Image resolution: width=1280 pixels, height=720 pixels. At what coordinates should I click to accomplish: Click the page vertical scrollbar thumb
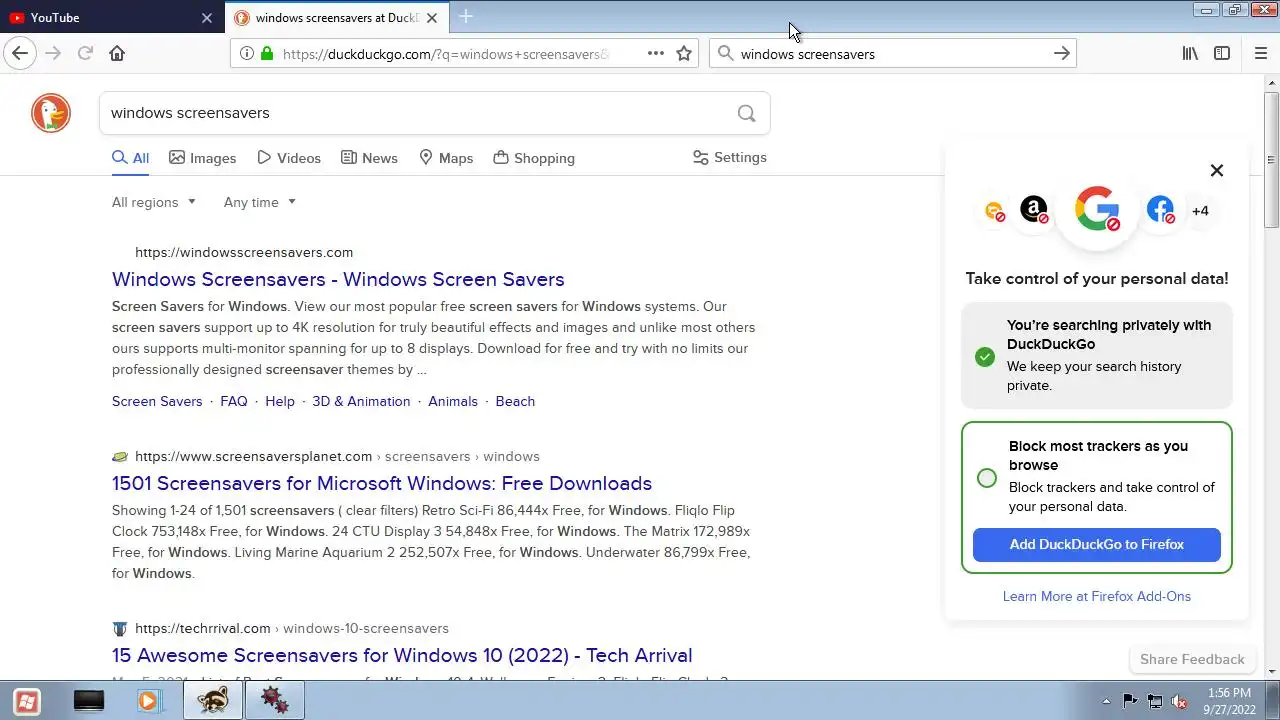(x=1271, y=160)
